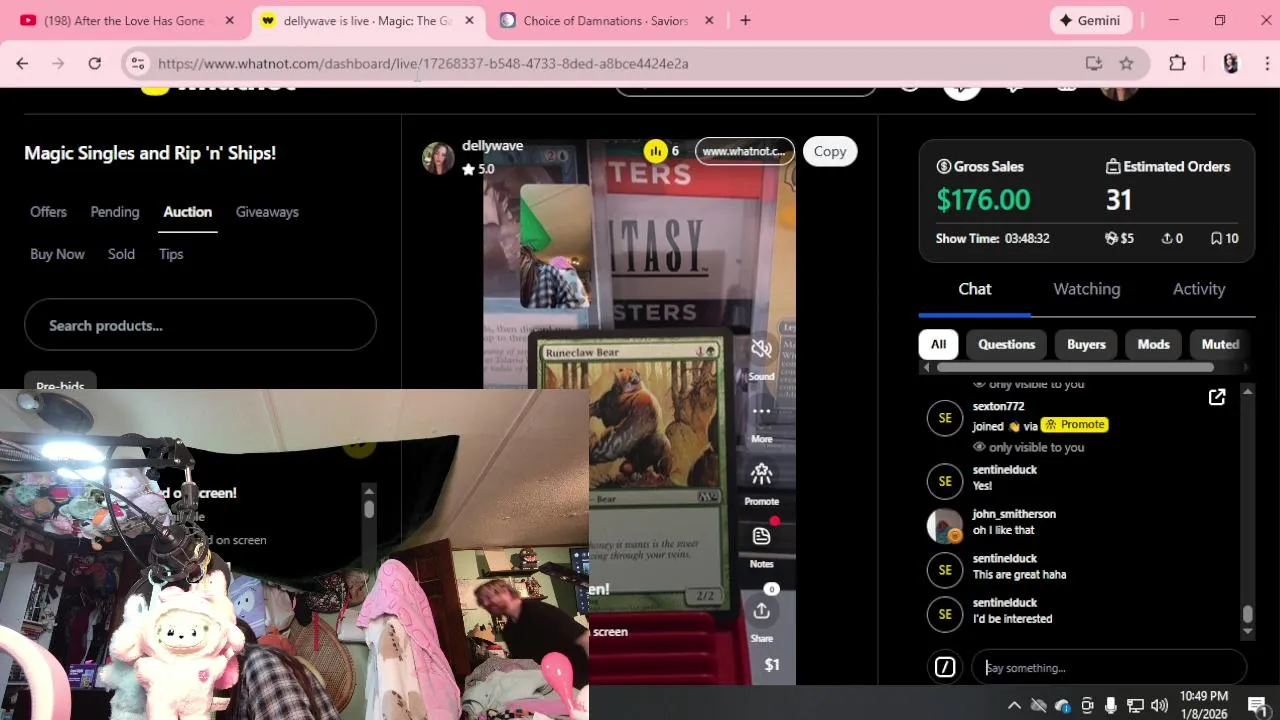Switch to Choice of Damnations tab
The image size is (1280, 720).
[608, 20]
